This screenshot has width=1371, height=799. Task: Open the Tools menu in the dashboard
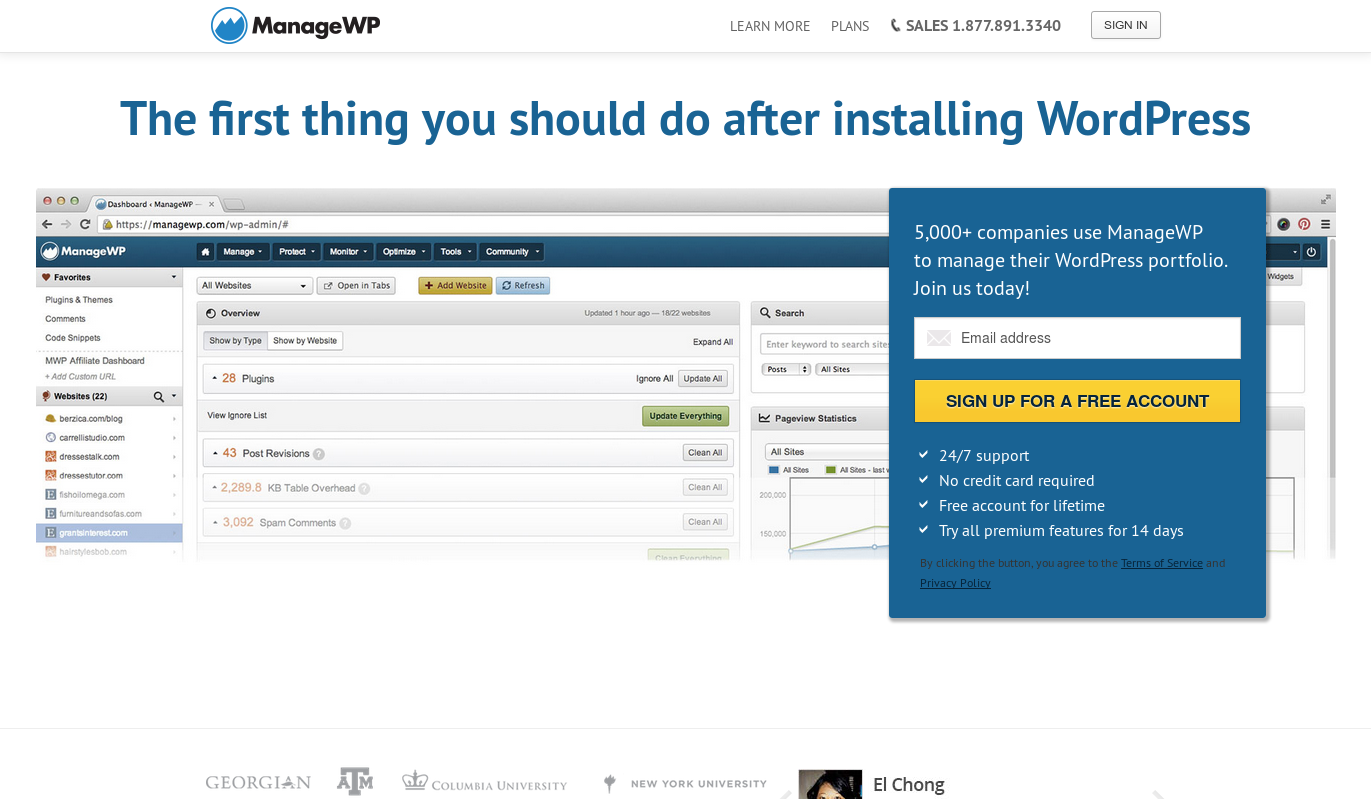[455, 252]
